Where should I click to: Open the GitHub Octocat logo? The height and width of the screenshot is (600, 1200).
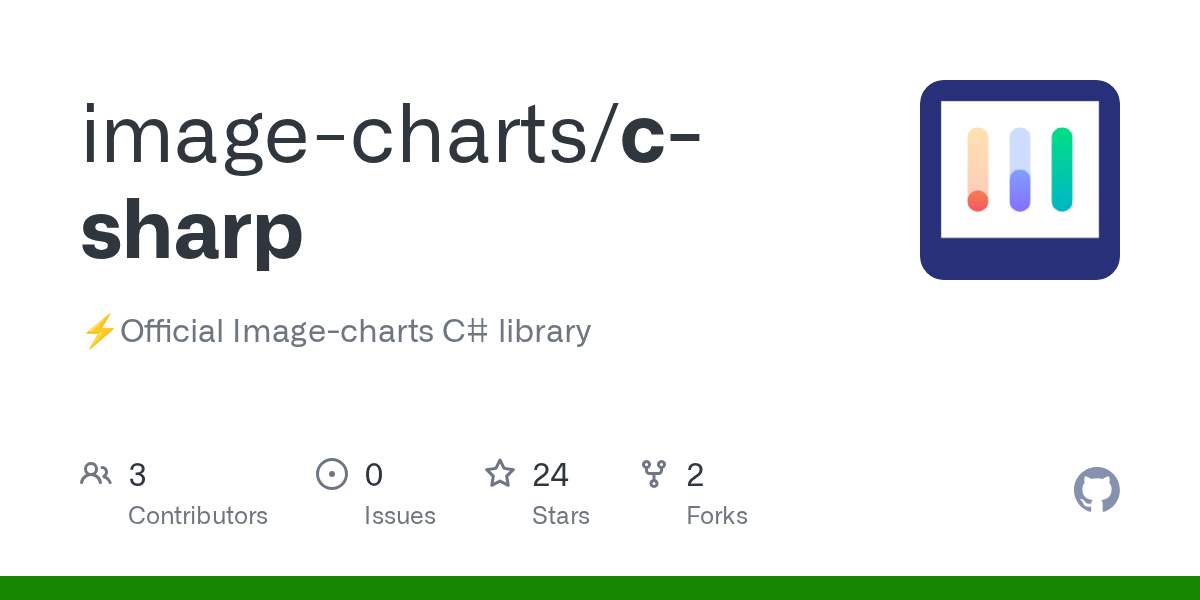[x=1097, y=490]
